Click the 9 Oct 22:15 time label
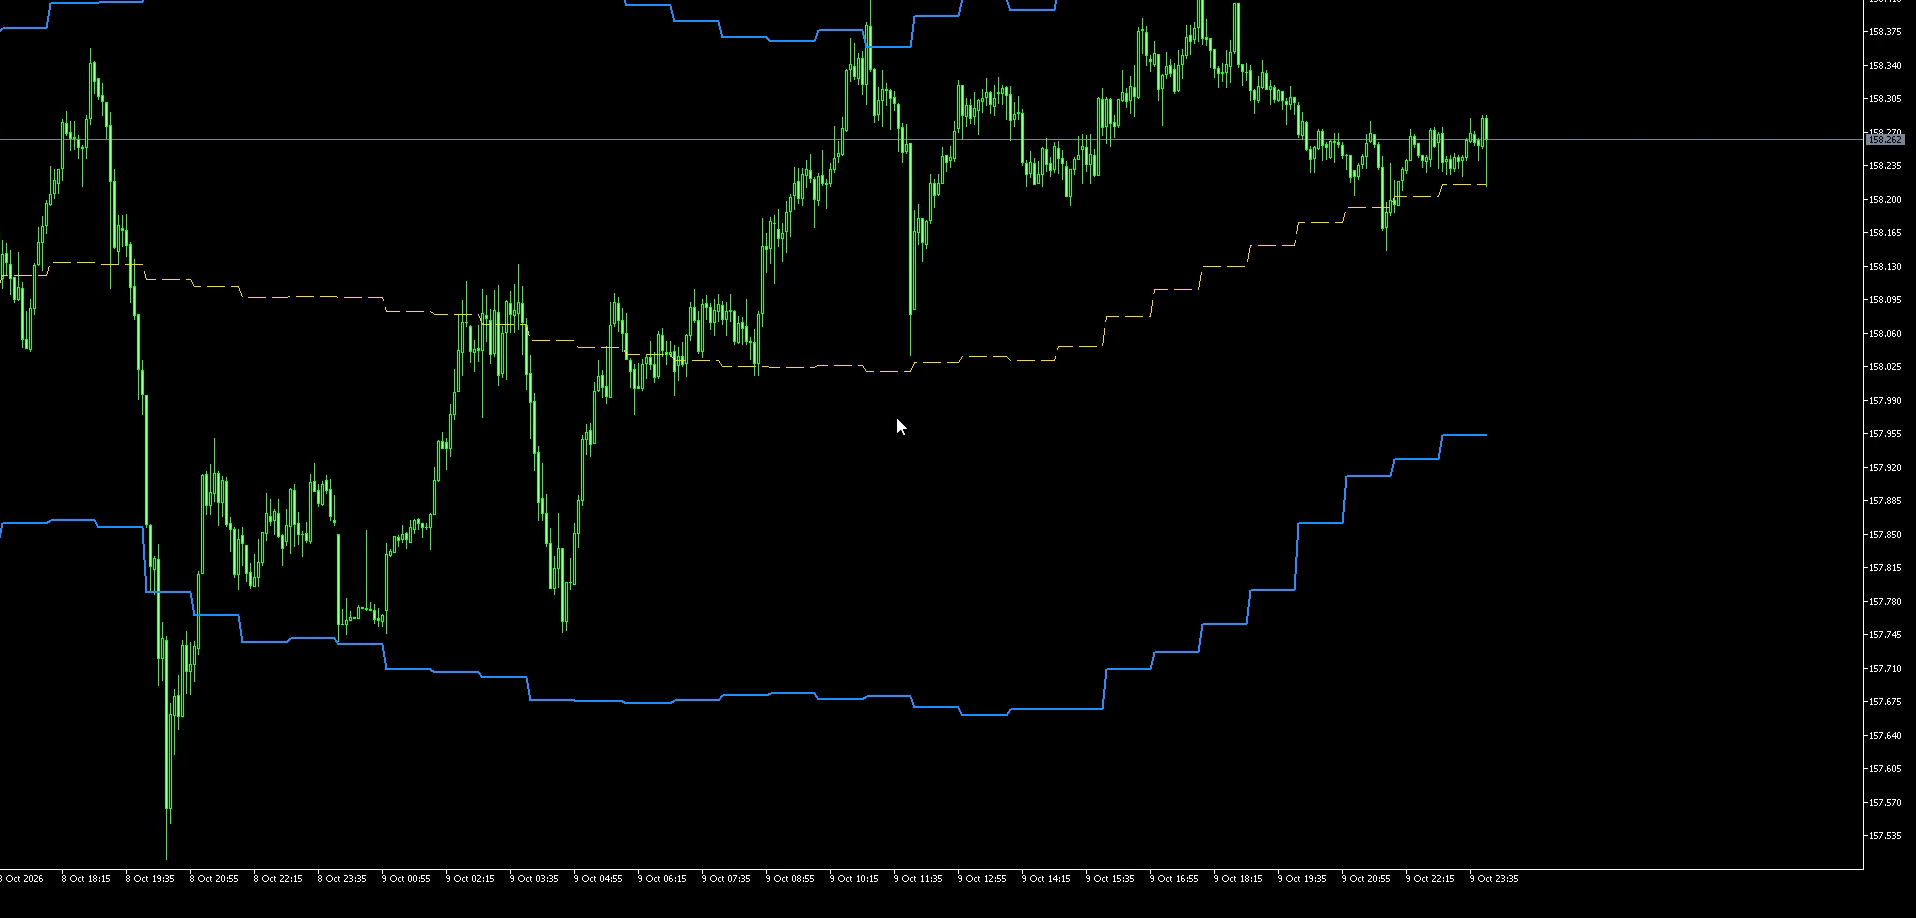 click(x=1430, y=879)
